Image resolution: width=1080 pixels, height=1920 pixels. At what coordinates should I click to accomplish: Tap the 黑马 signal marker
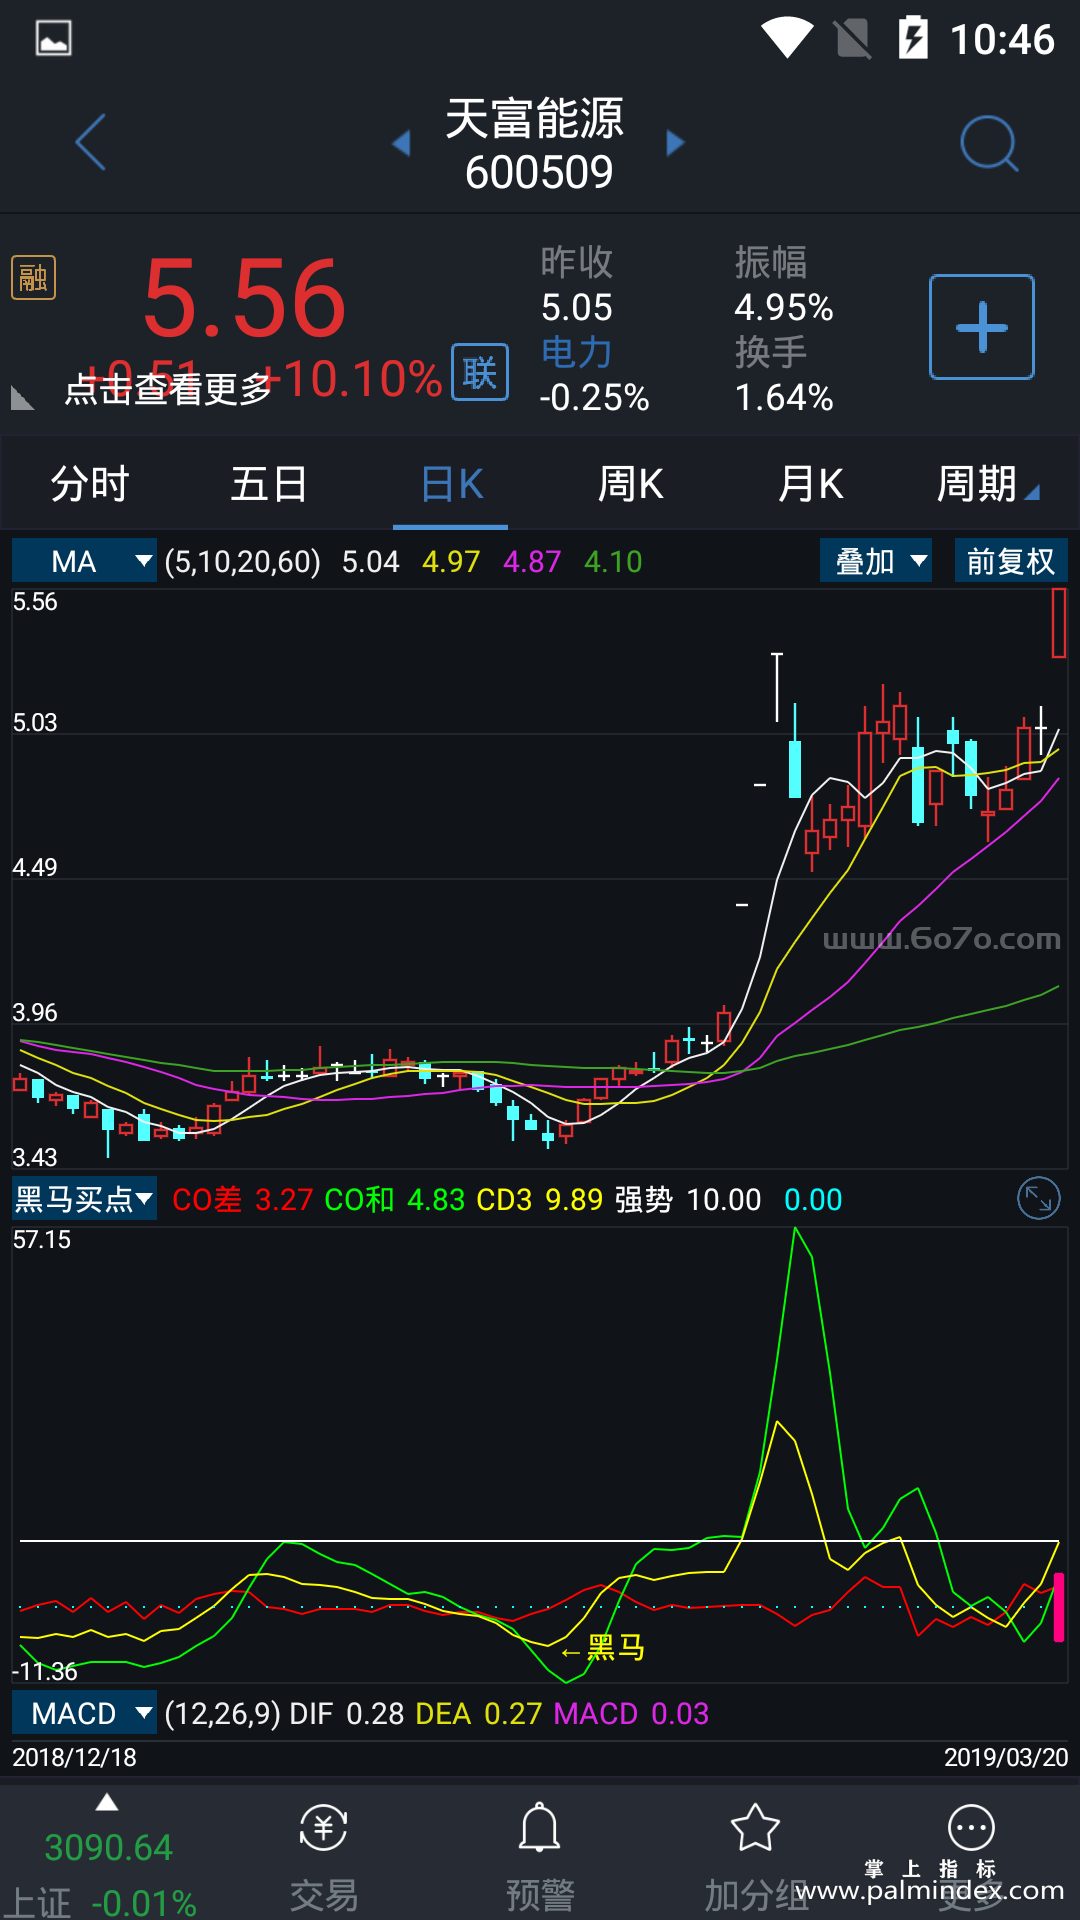603,1647
